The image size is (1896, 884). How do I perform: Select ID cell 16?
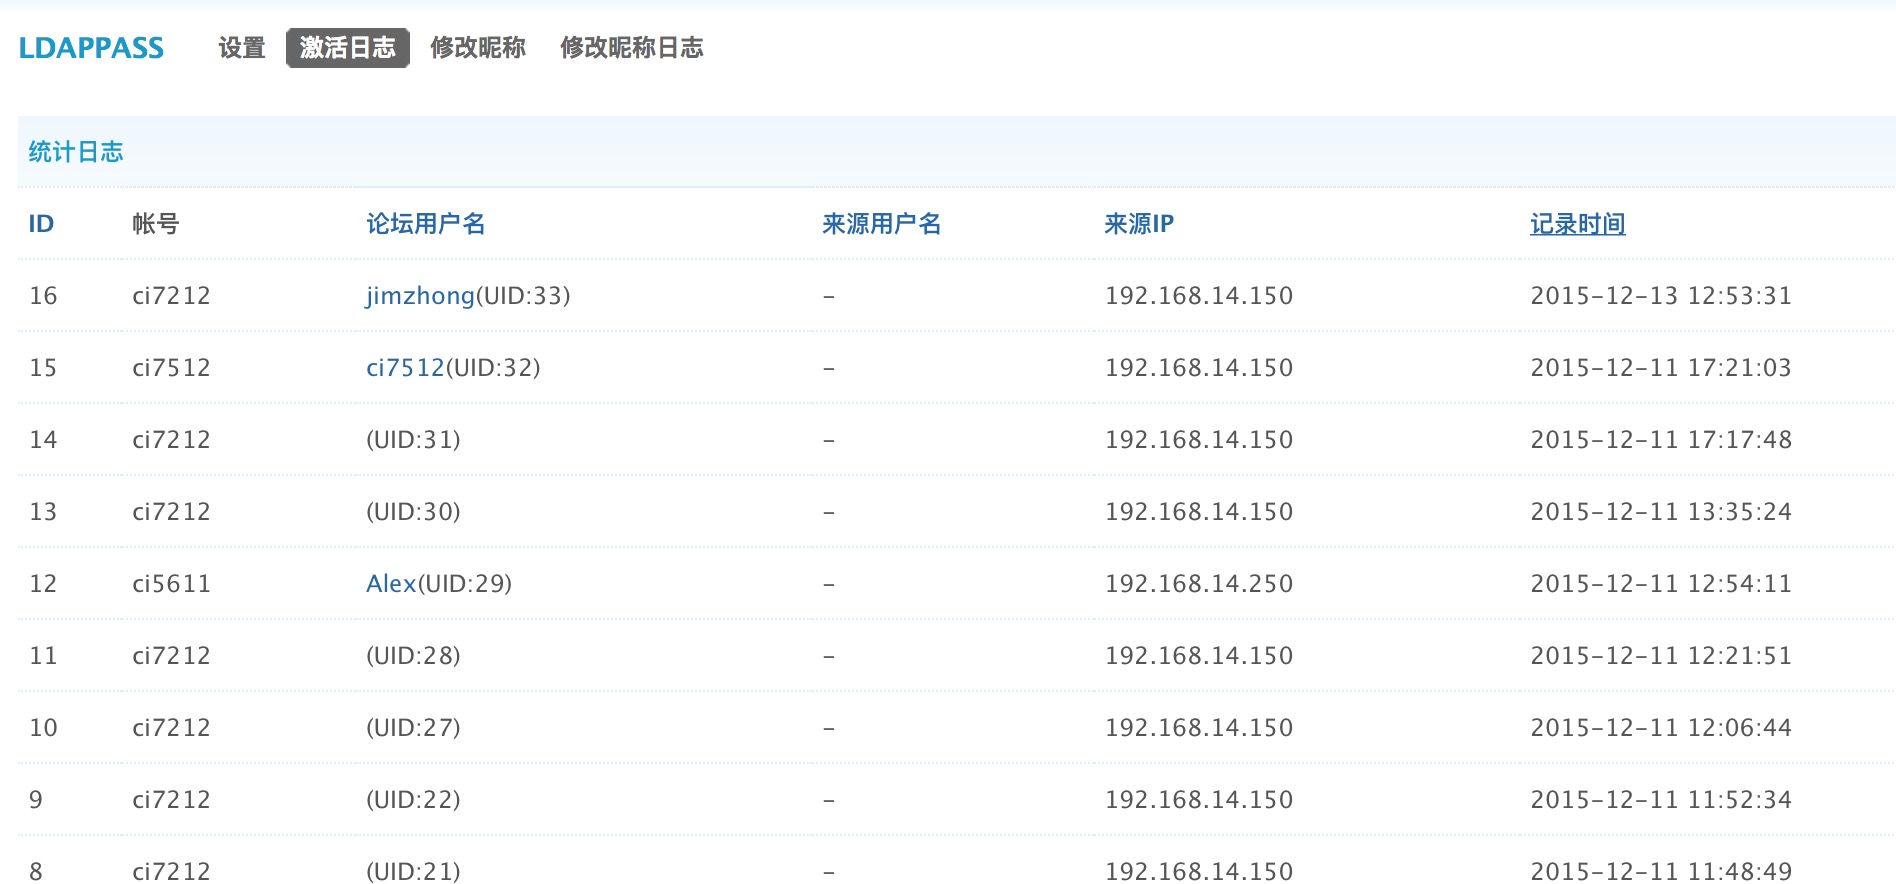(43, 296)
